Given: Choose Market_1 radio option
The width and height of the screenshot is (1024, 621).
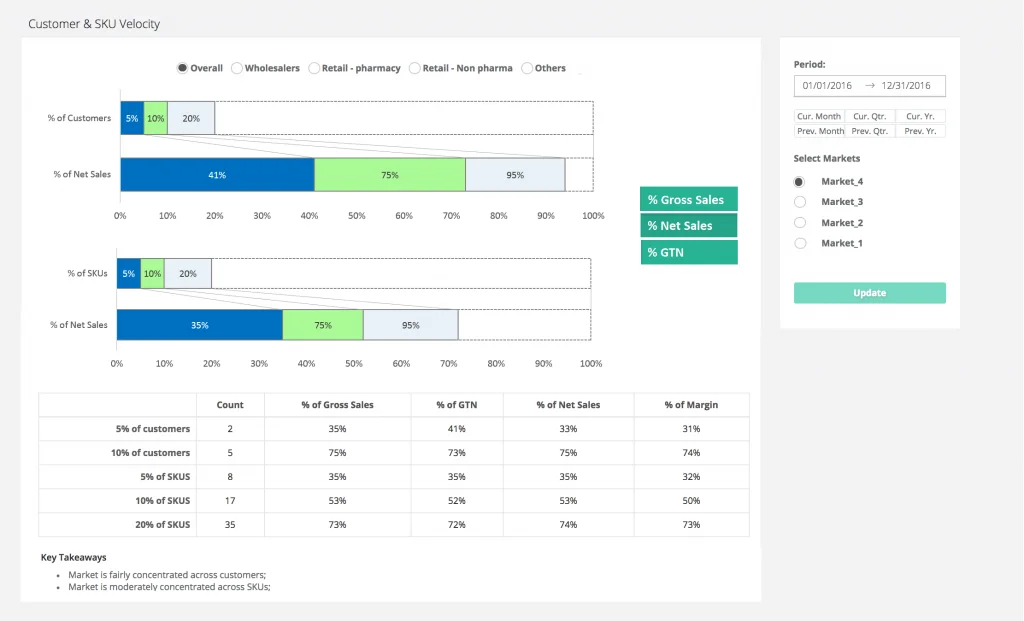Looking at the screenshot, I should [799, 243].
